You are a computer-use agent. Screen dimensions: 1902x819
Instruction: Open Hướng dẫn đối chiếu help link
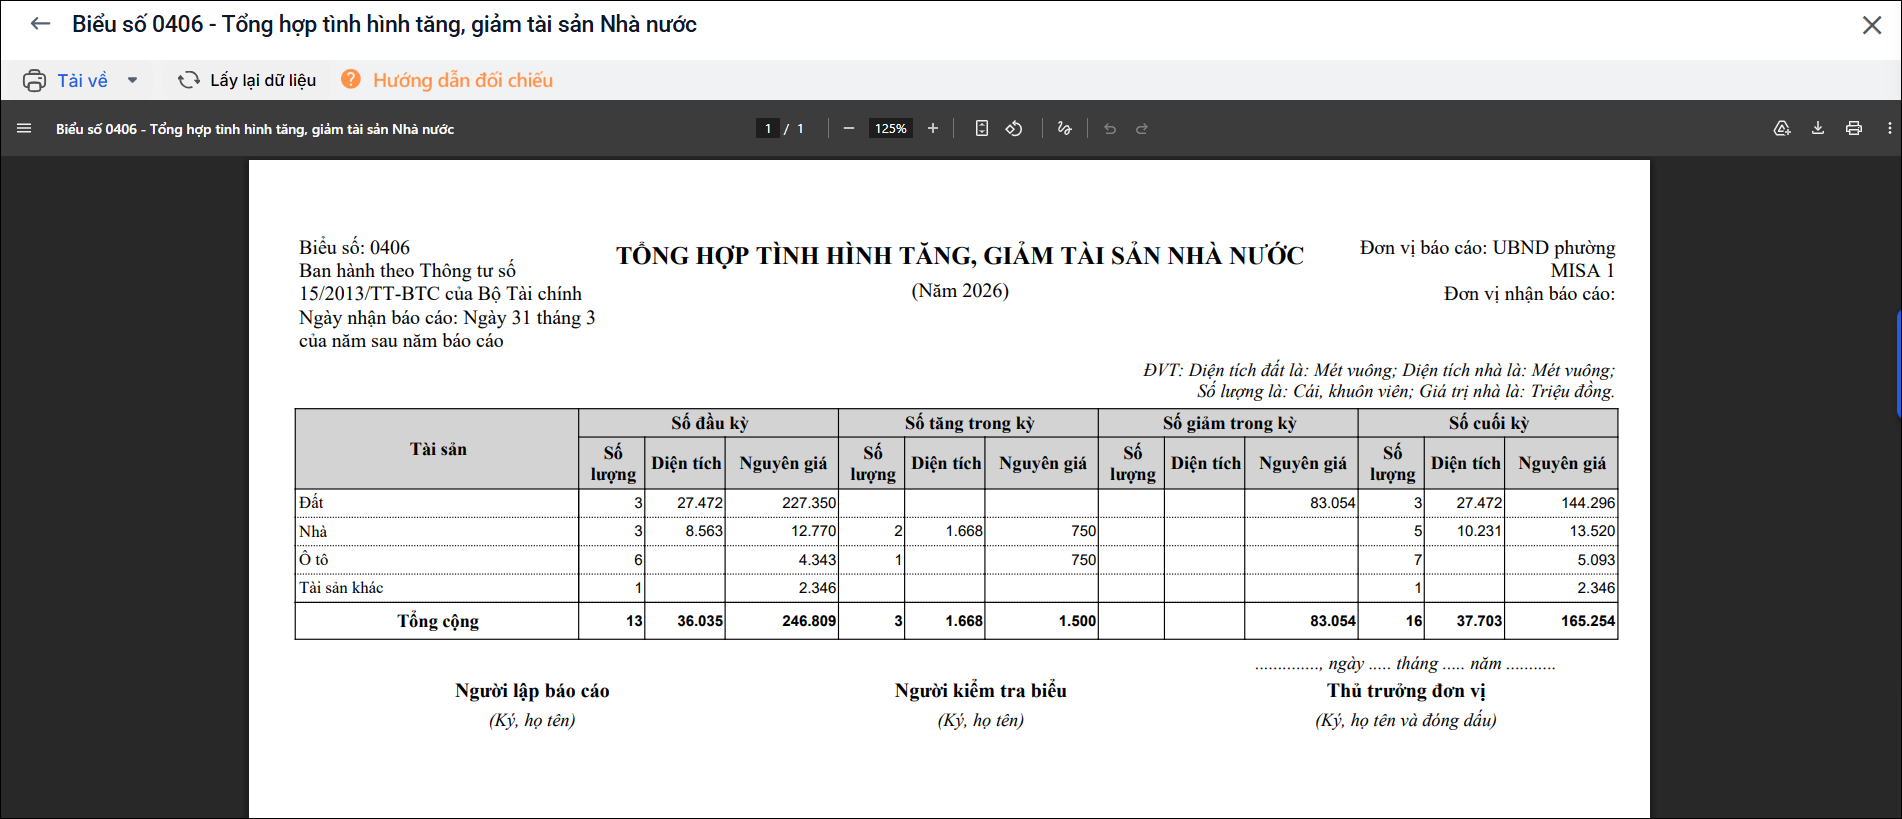447,80
